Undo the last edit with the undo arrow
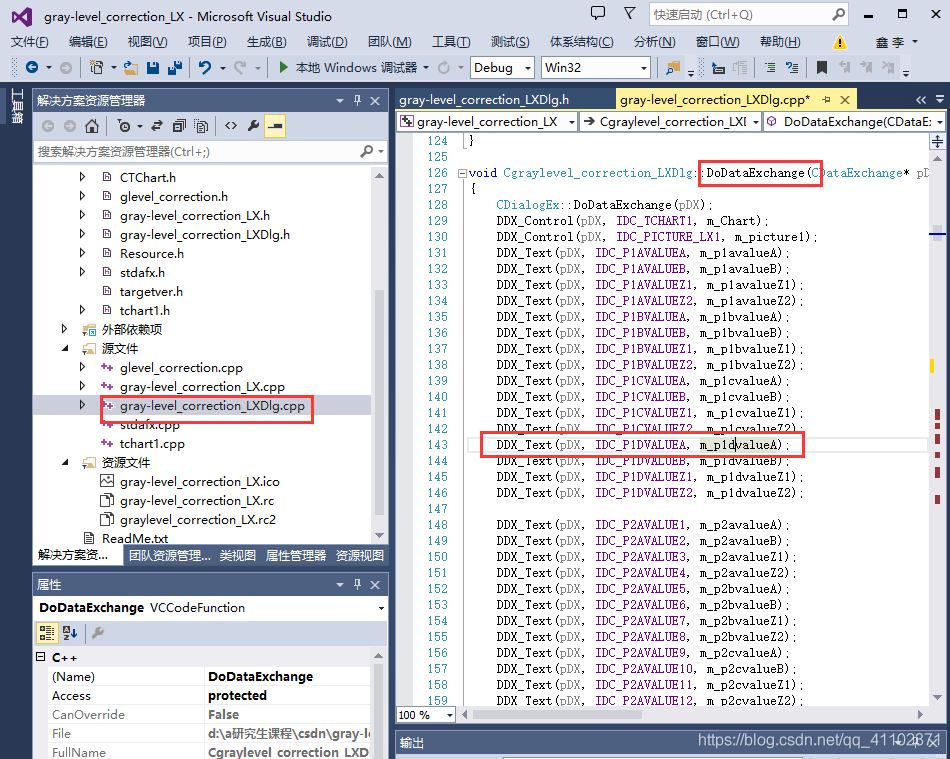 205,68
